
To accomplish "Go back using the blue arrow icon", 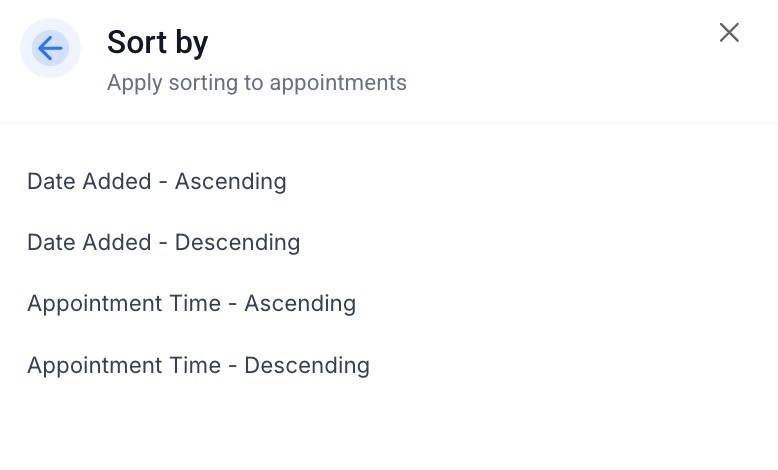I will (50, 47).
